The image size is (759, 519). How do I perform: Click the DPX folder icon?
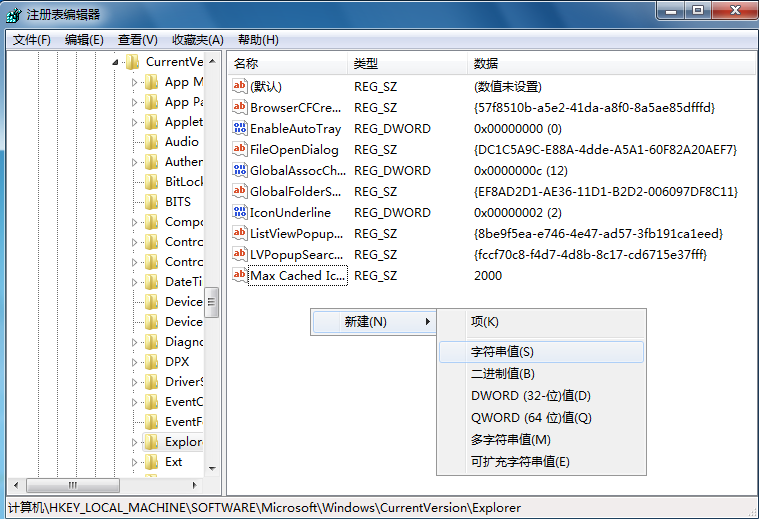[x=152, y=362]
